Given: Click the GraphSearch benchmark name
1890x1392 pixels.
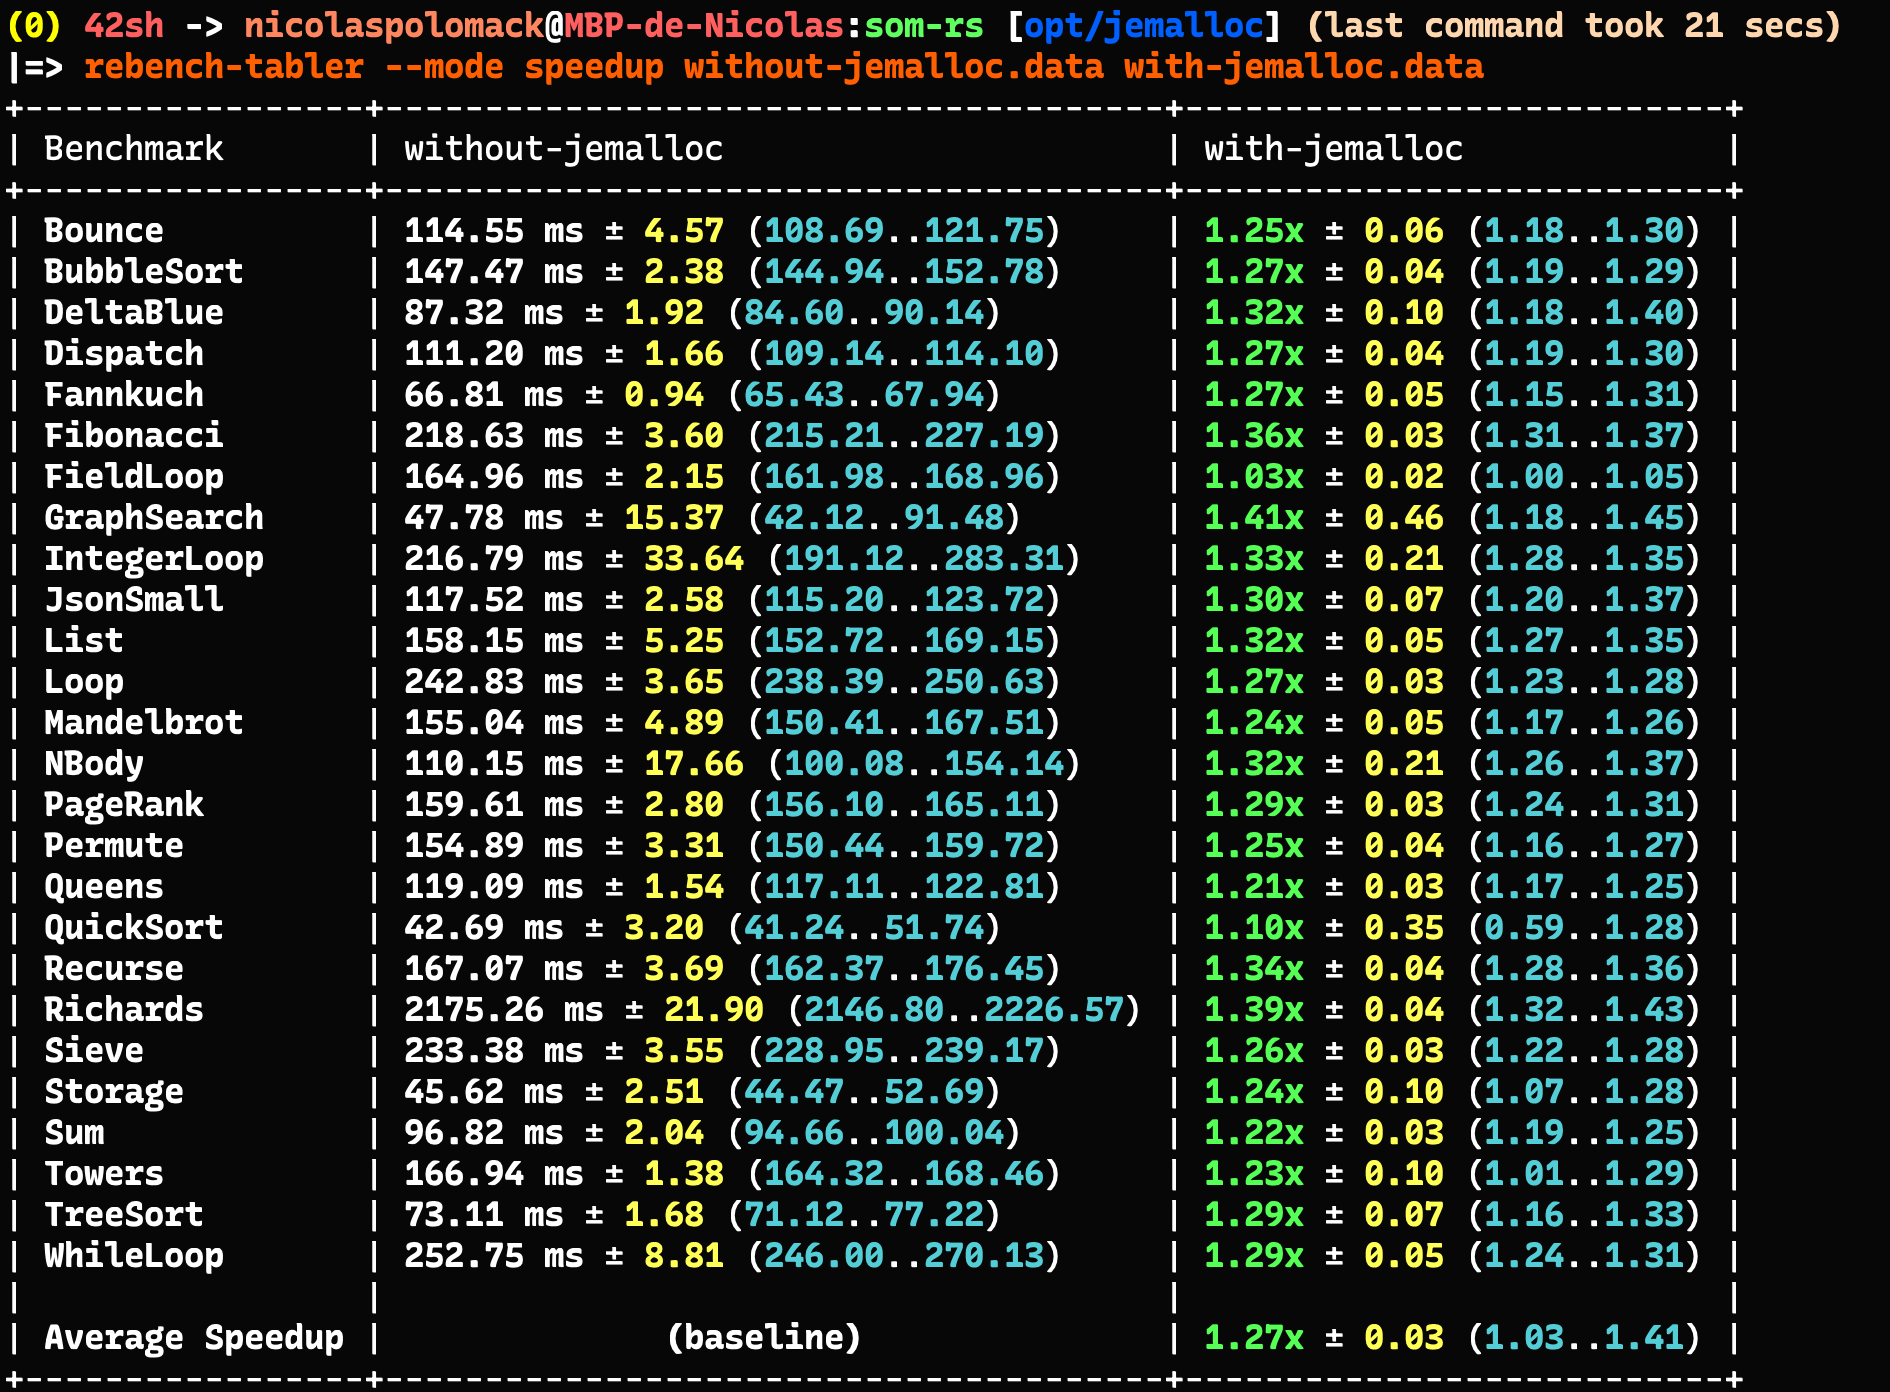Looking at the screenshot, I should click(x=152, y=517).
